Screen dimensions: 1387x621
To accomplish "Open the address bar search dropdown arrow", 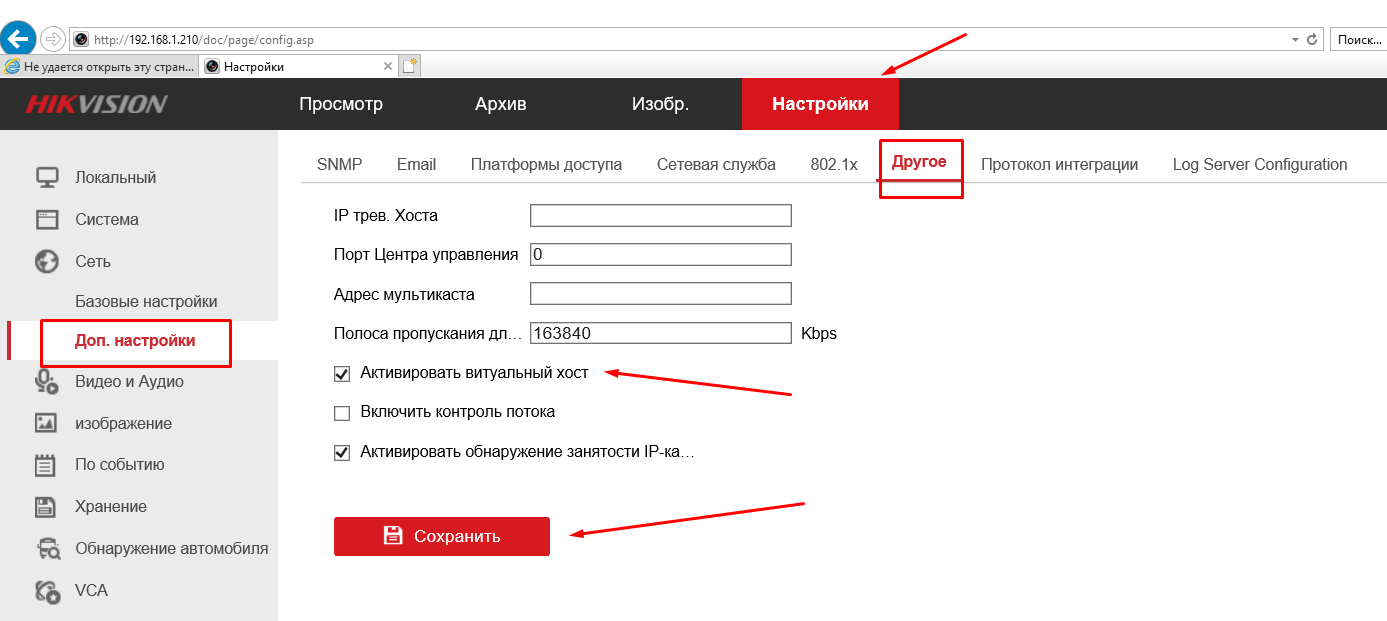I will click(x=1294, y=38).
